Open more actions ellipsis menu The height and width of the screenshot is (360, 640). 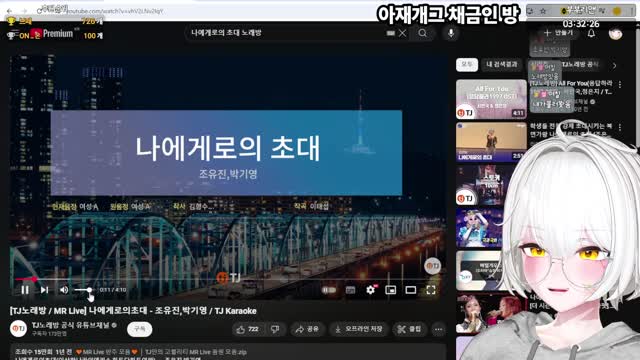[x=438, y=329]
